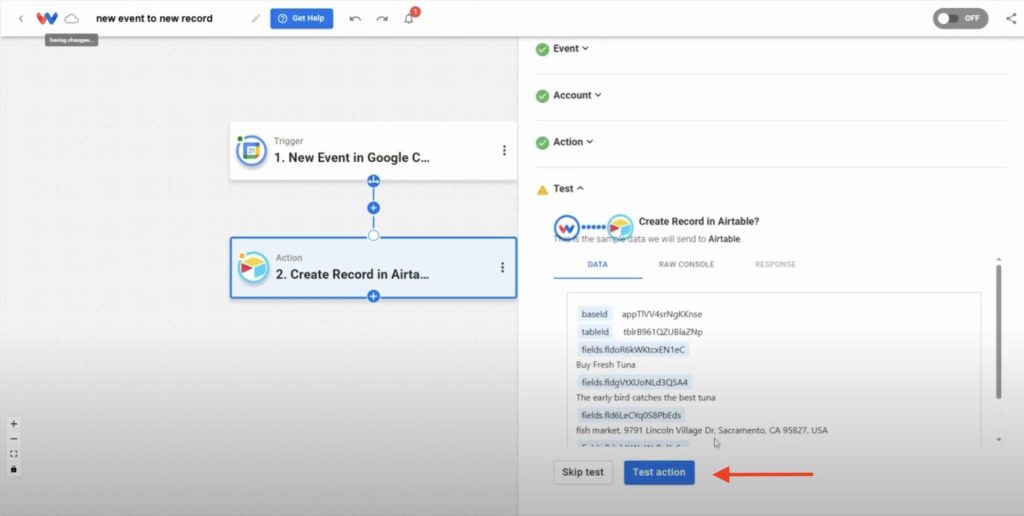Select the fish market address text
Image resolution: width=1024 pixels, height=516 pixels.
point(701,430)
